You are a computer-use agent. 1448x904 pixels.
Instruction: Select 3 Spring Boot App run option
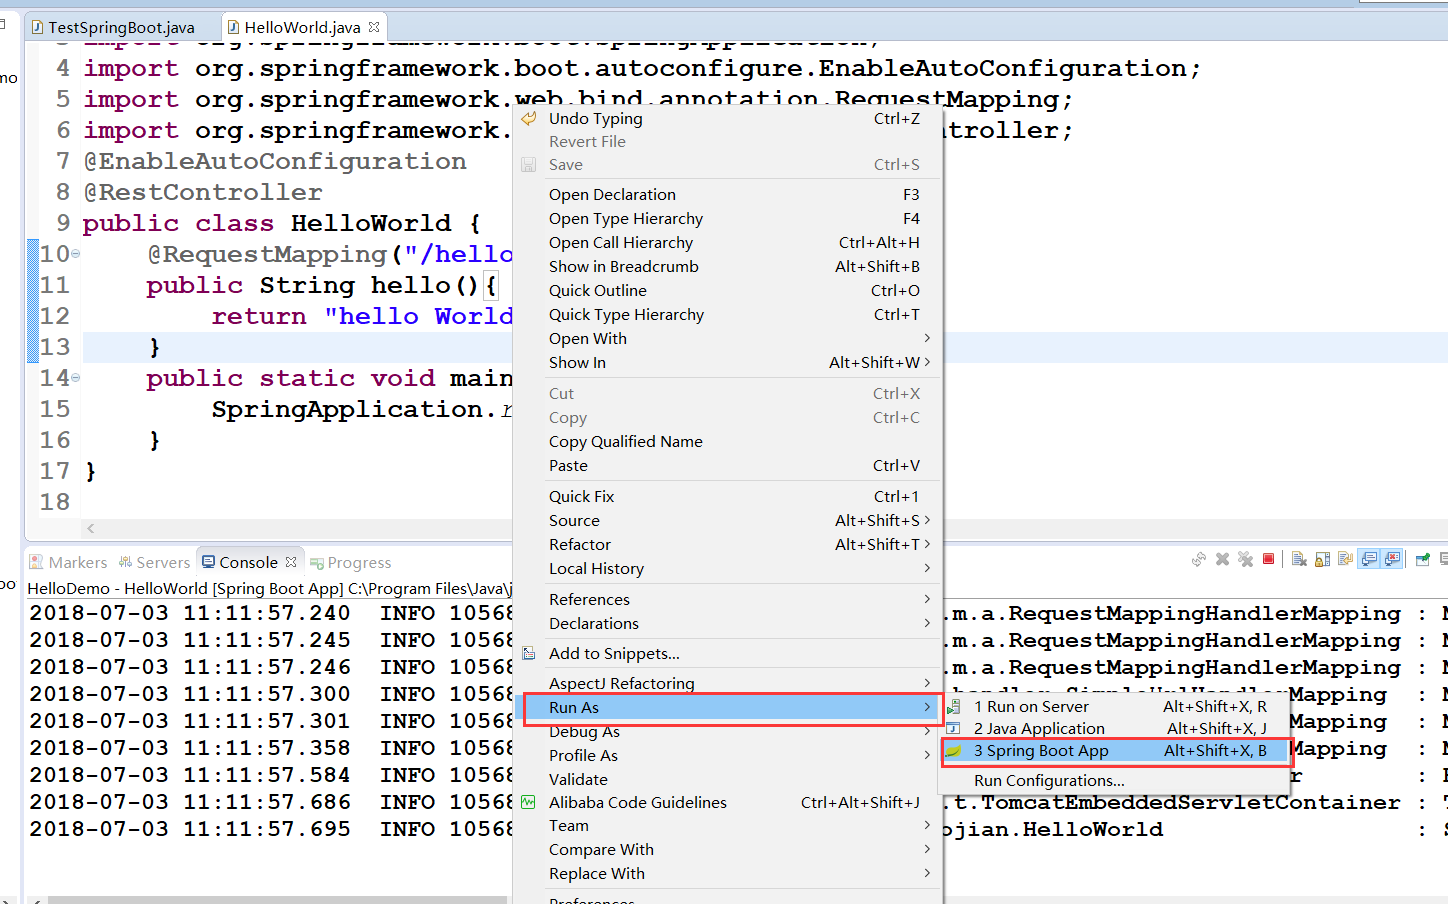click(1041, 751)
